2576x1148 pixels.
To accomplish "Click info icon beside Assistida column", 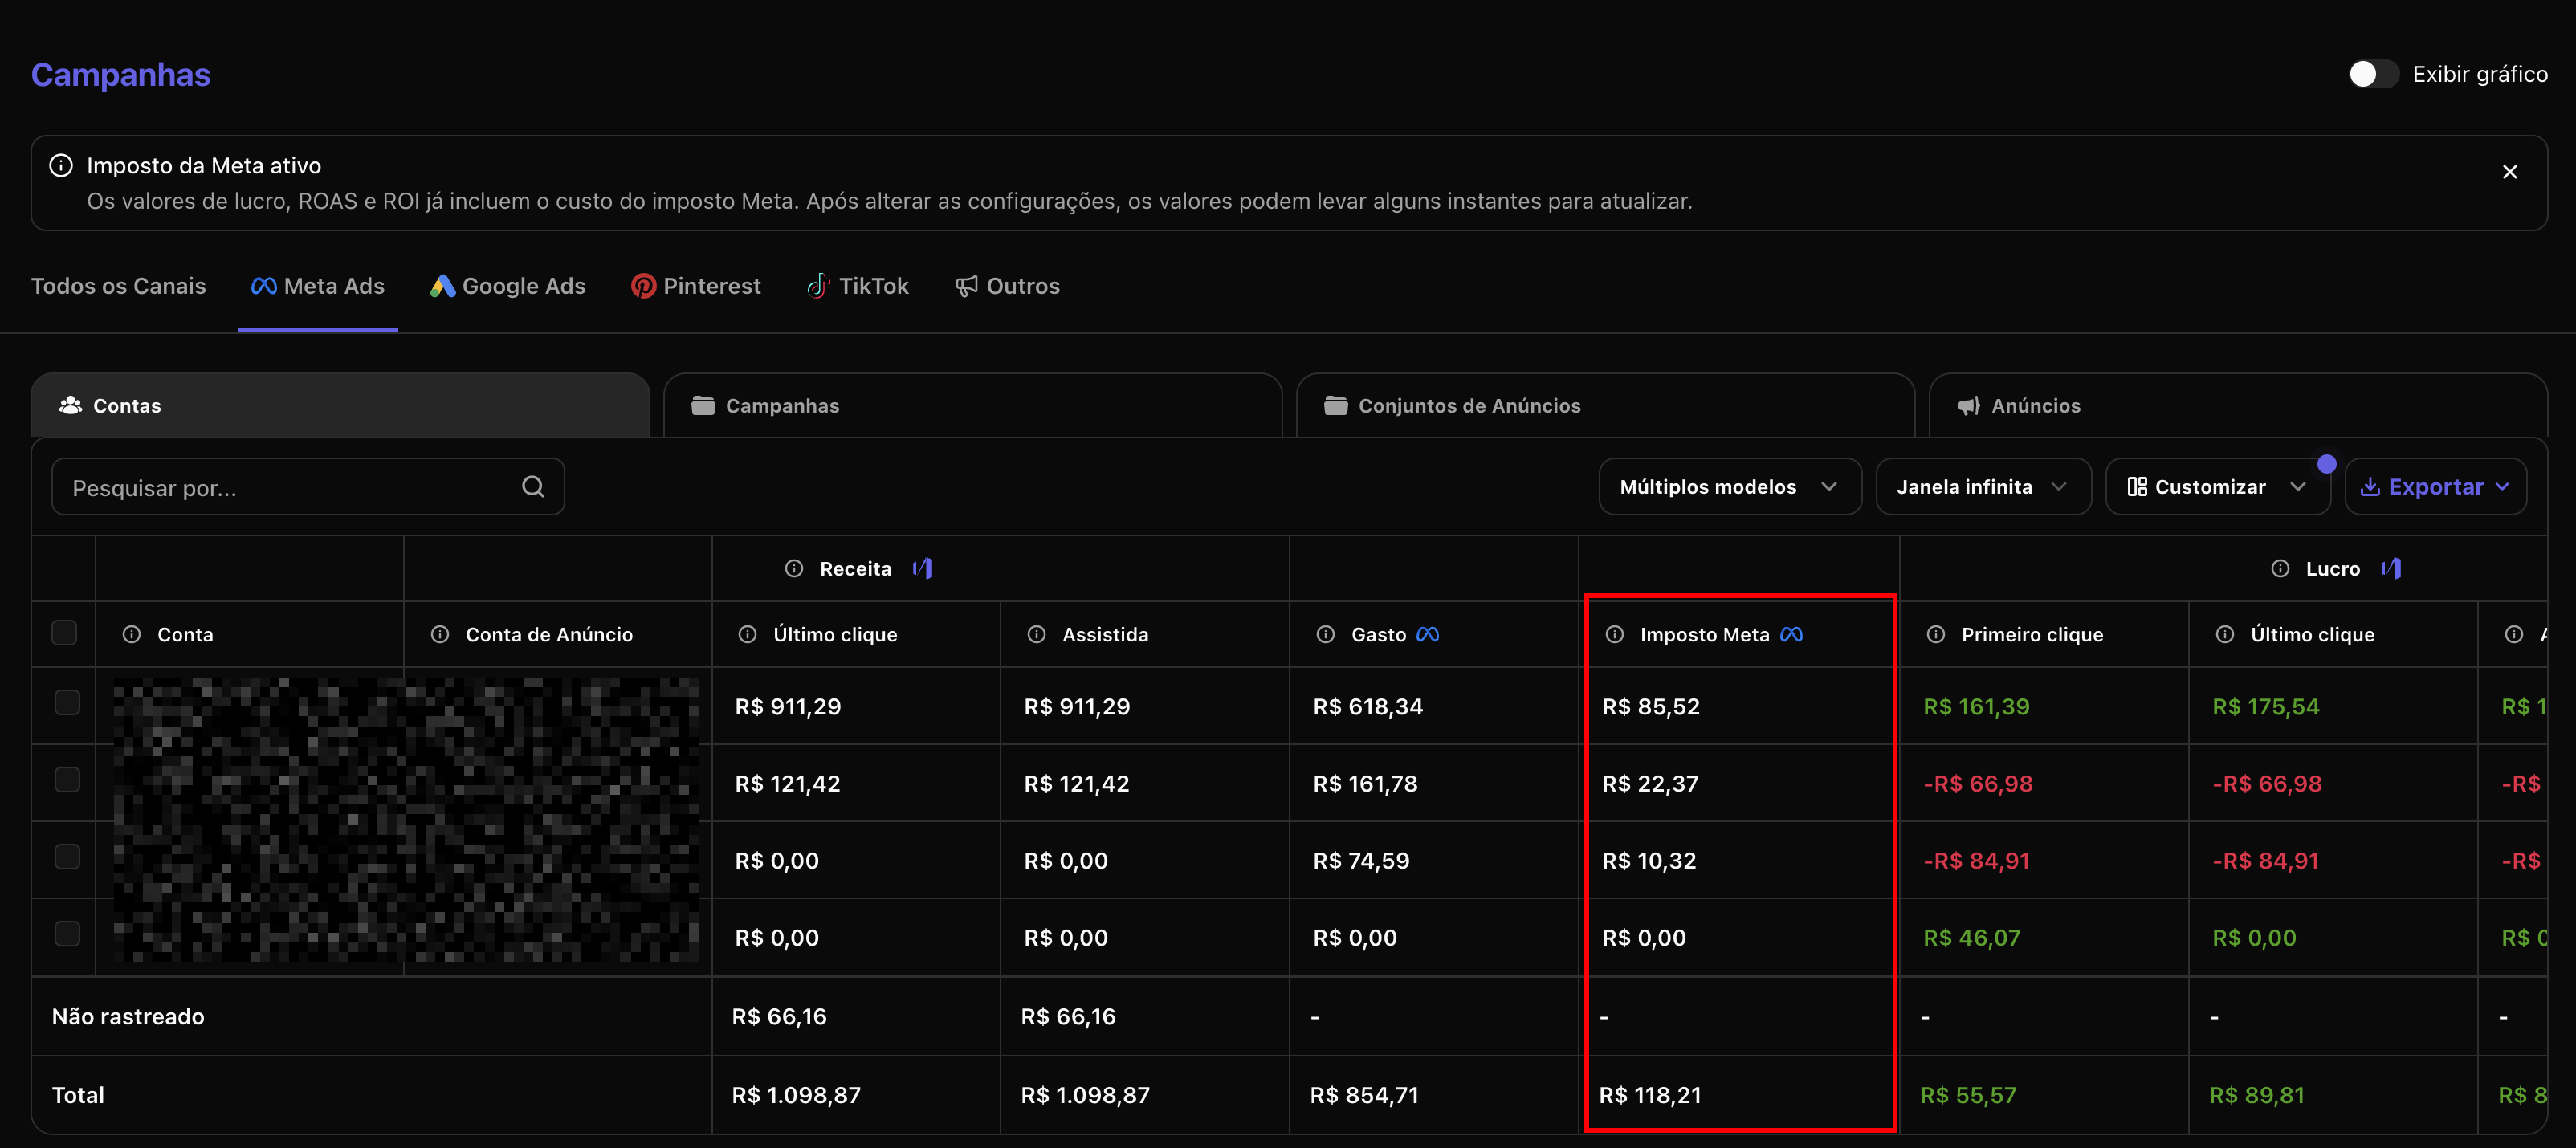I will point(1036,634).
